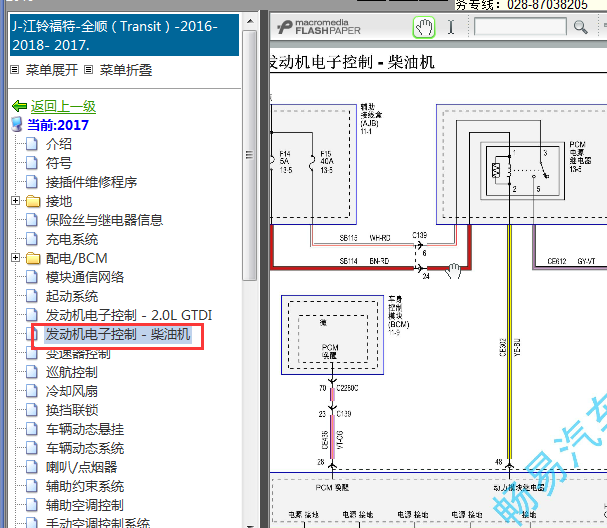
Task: Click the 接地 folder icon
Action: coord(33,201)
